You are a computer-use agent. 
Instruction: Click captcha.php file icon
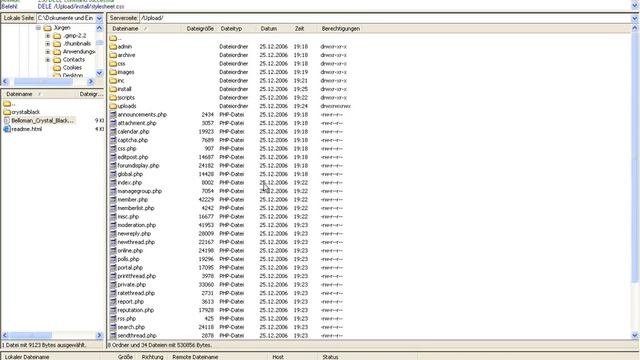[113, 140]
